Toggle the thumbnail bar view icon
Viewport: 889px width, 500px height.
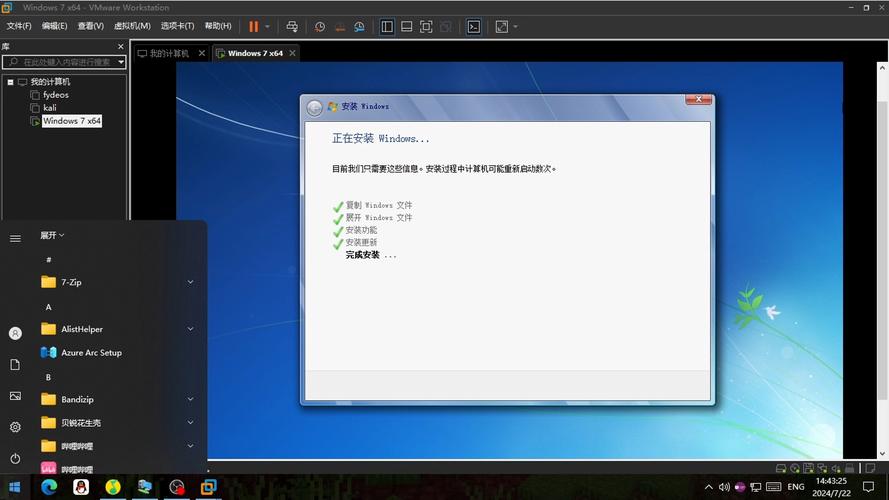(407, 27)
